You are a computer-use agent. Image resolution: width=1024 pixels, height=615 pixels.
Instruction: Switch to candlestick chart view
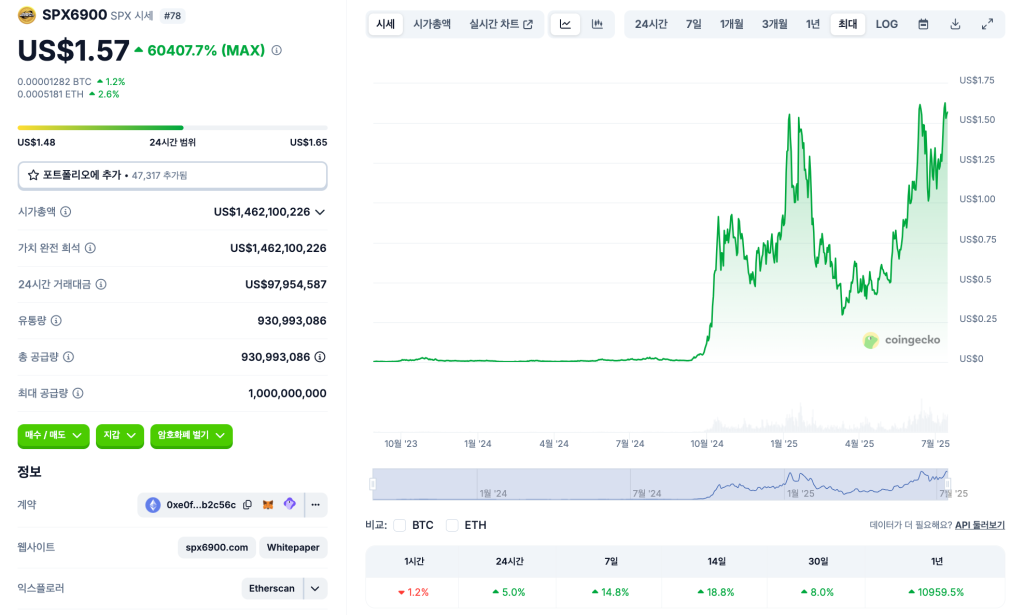tap(597, 24)
